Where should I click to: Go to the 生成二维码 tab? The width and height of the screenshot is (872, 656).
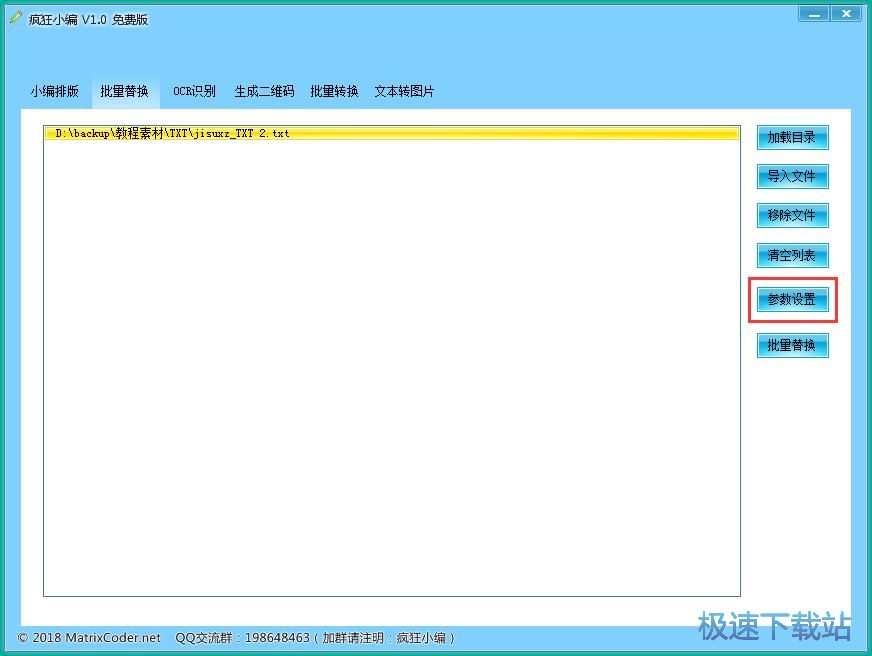264,91
